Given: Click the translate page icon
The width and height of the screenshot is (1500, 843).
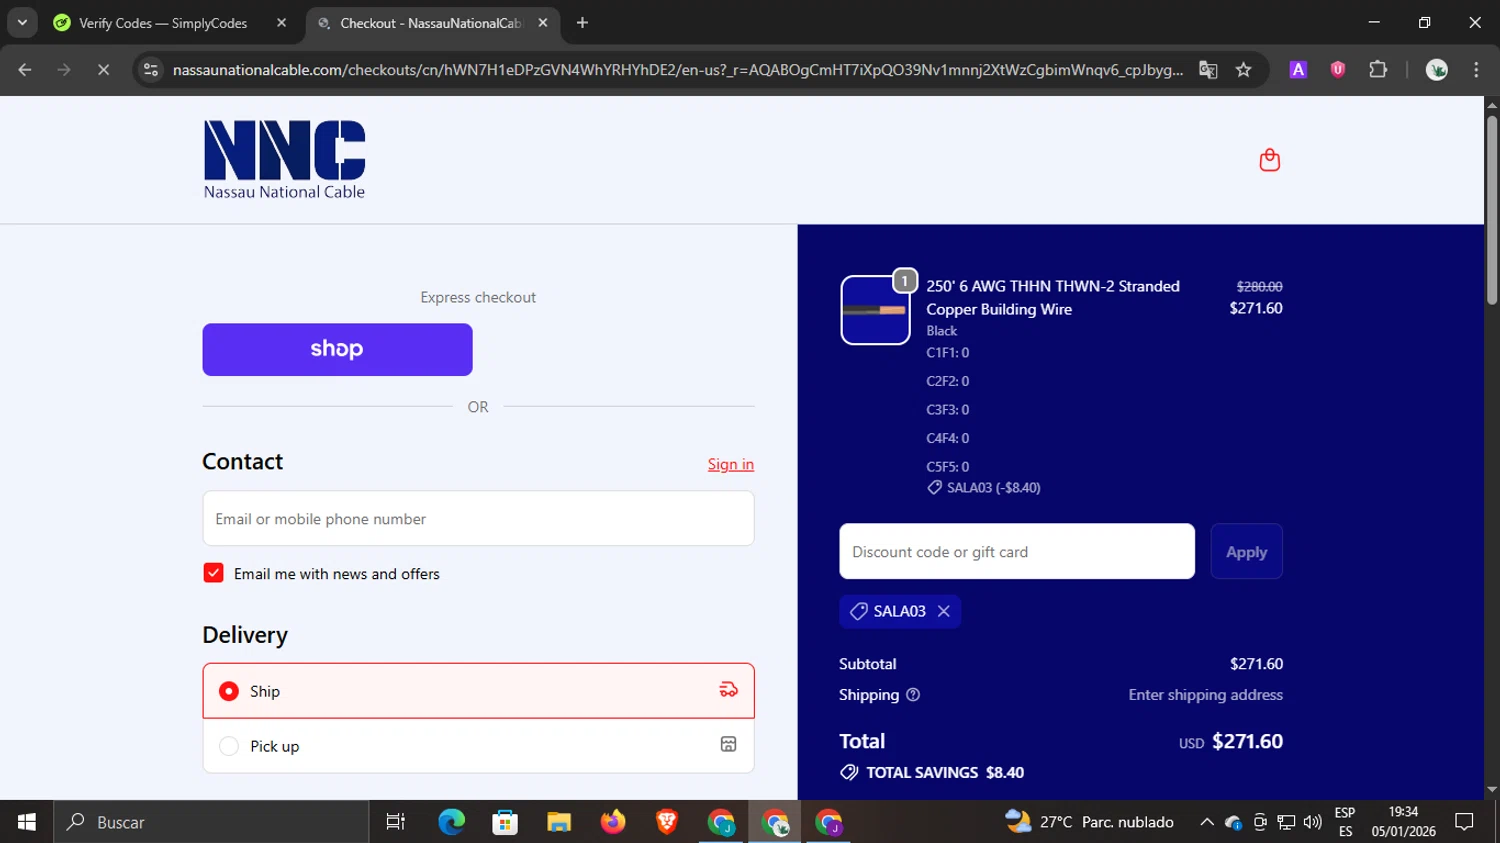Looking at the screenshot, I should click(1208, 70).
